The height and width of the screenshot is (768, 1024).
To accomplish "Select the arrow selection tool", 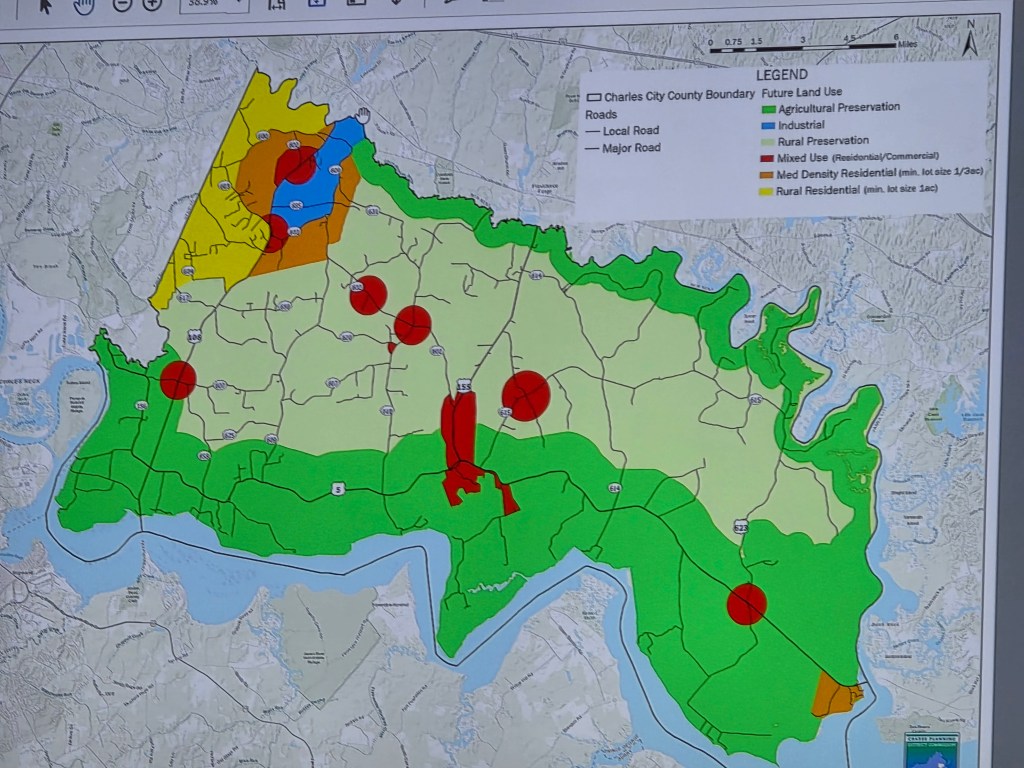I will [45, 4].
